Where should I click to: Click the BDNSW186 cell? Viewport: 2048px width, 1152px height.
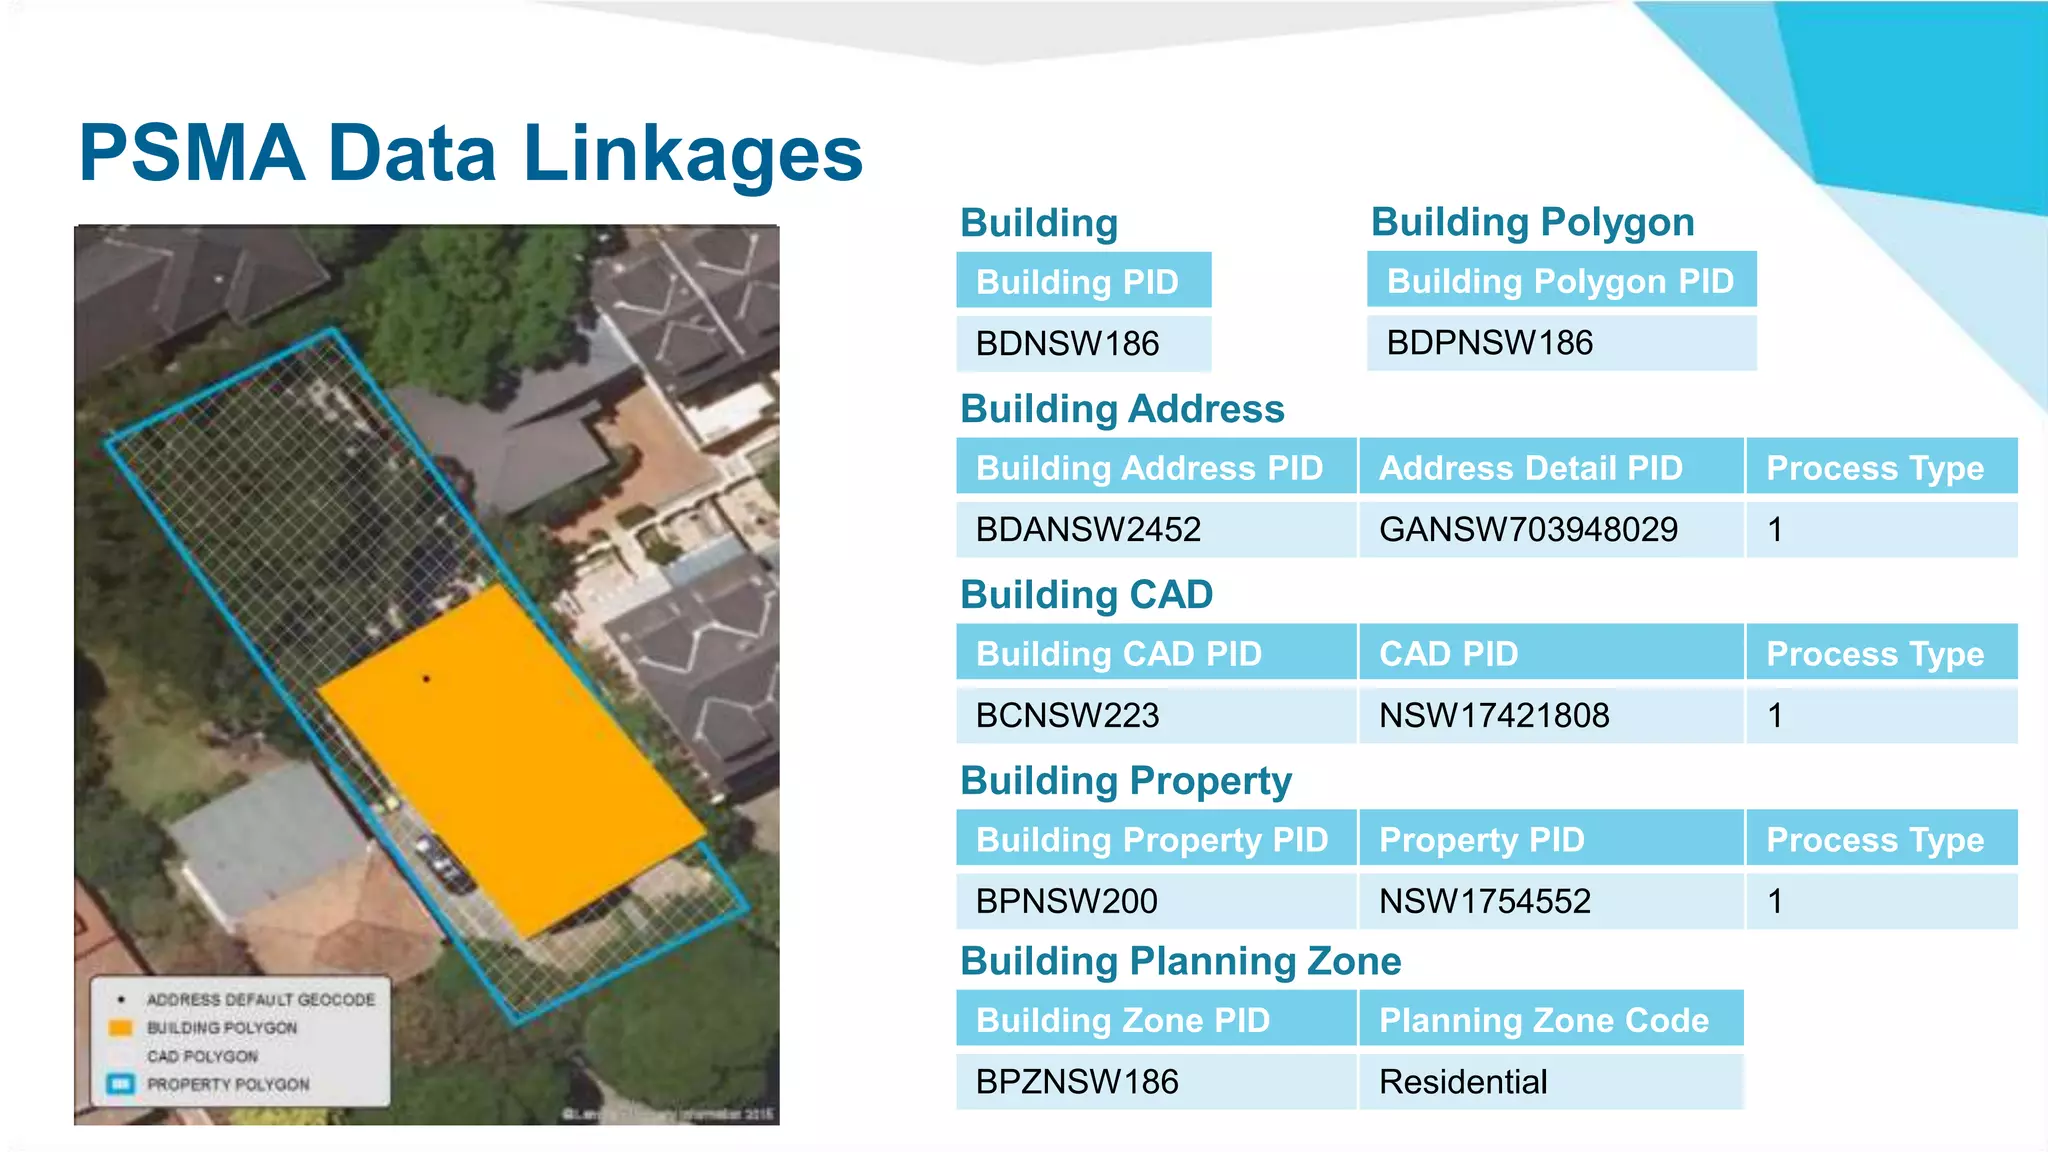coord(1084,344)
